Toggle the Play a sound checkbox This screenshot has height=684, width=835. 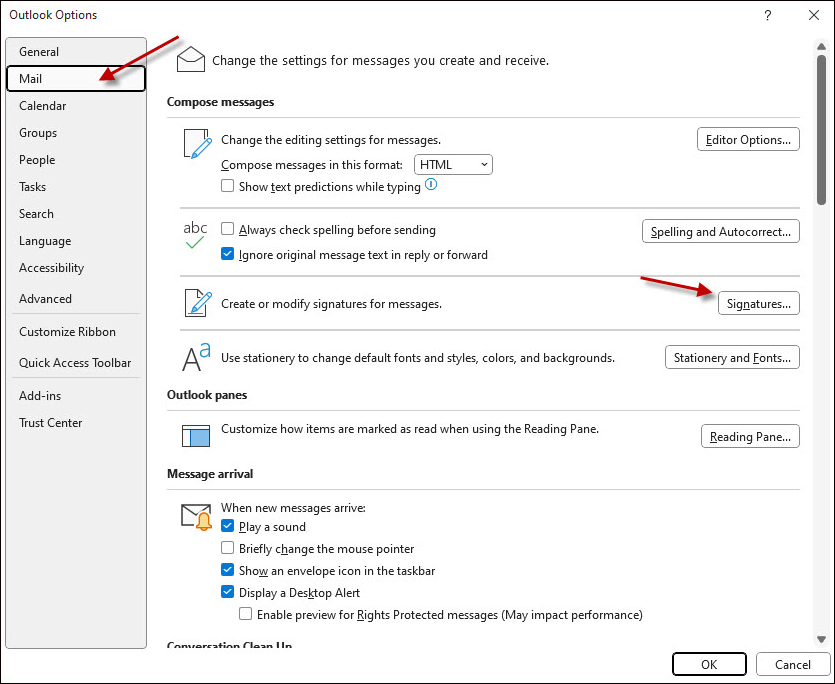point(227,526)
